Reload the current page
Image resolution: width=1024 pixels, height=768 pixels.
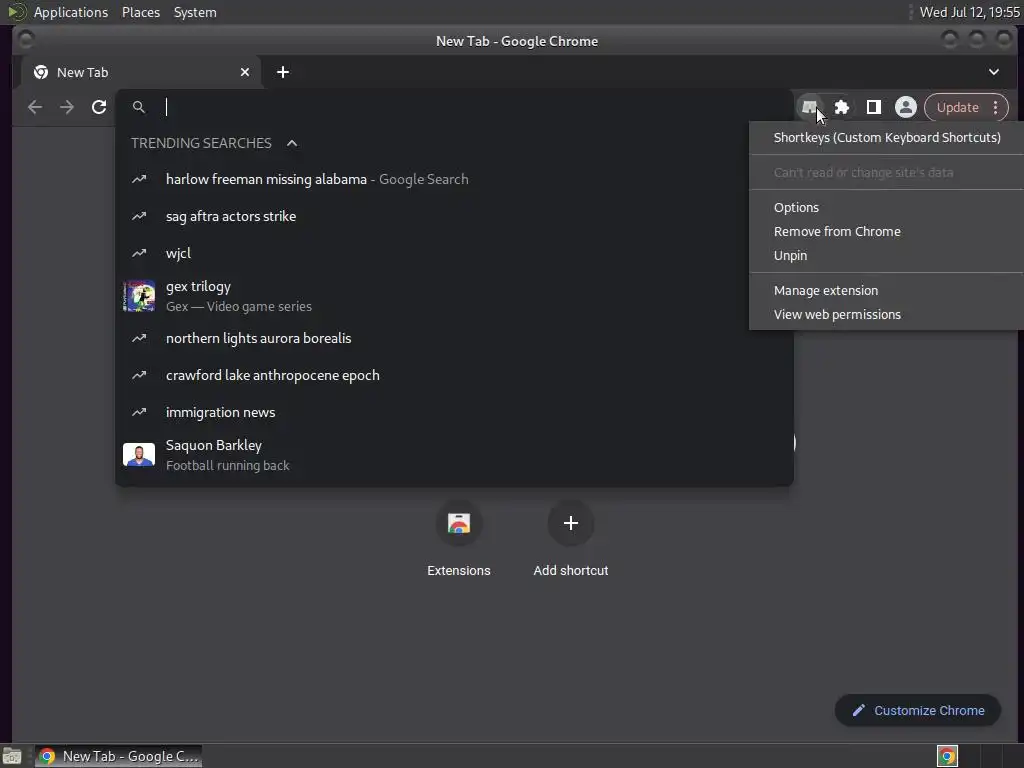99,107
